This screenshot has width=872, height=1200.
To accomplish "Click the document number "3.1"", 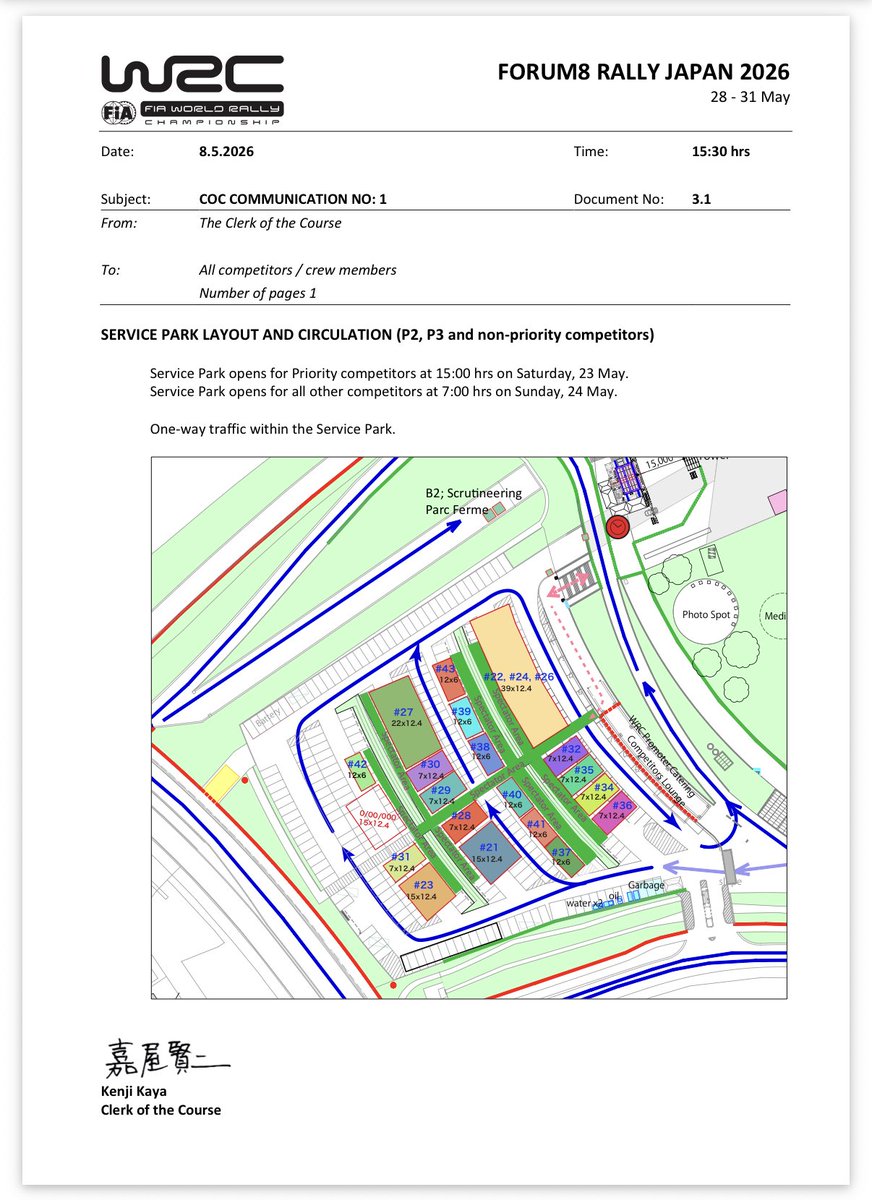I will pos(701,199).
